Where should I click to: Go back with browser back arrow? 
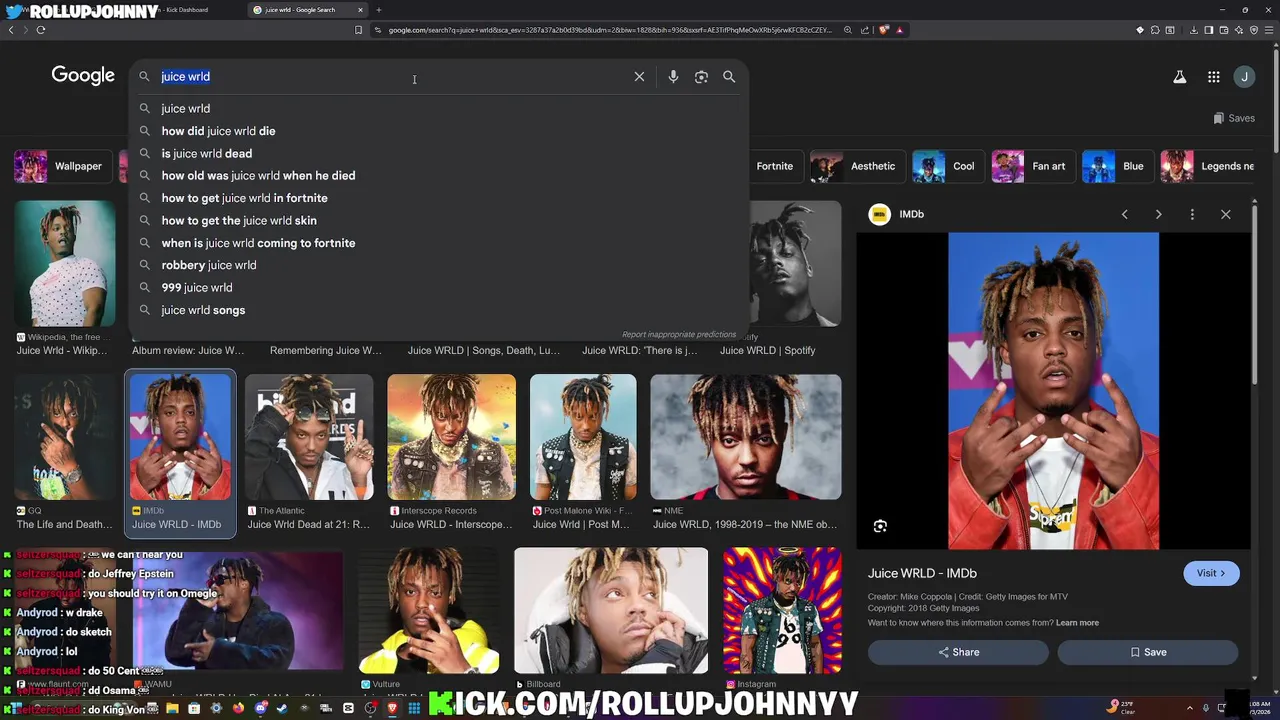pyautogui.click(x=11, y=30)
